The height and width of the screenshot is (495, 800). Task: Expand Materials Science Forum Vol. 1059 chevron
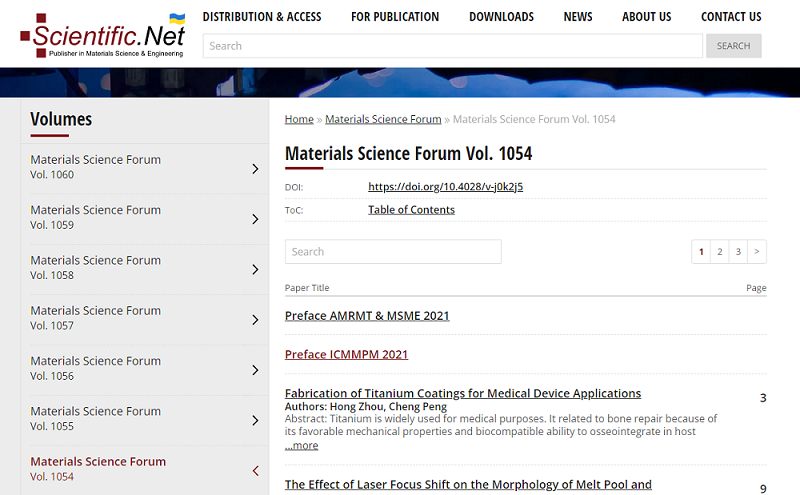(x=256, y=219)
